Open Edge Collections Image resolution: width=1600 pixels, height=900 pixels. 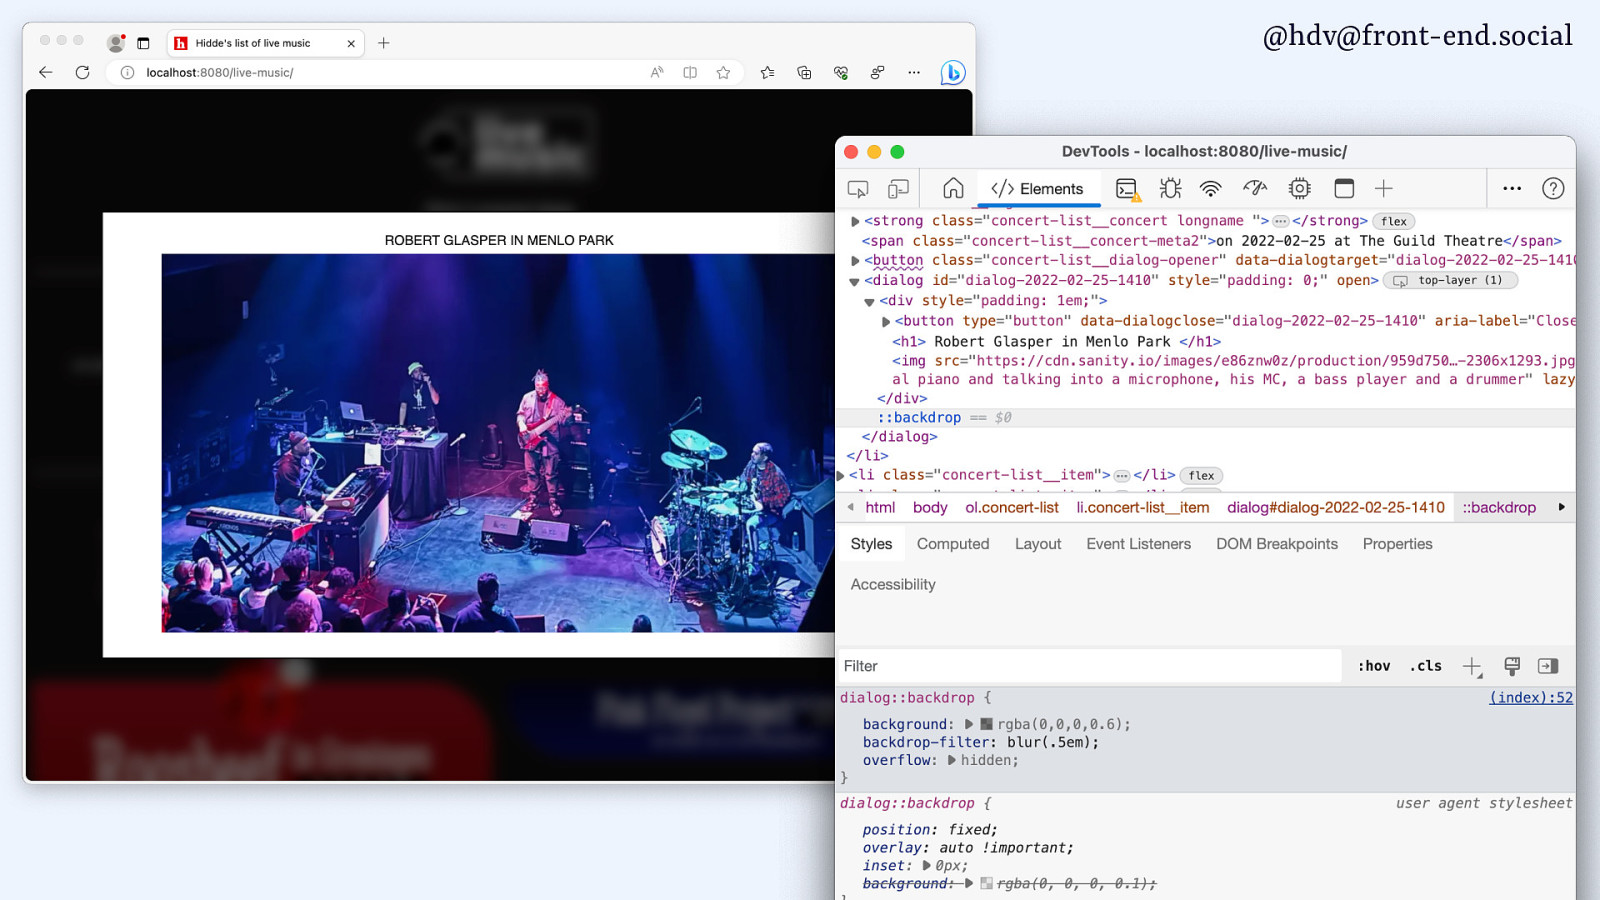coord(804,72)
